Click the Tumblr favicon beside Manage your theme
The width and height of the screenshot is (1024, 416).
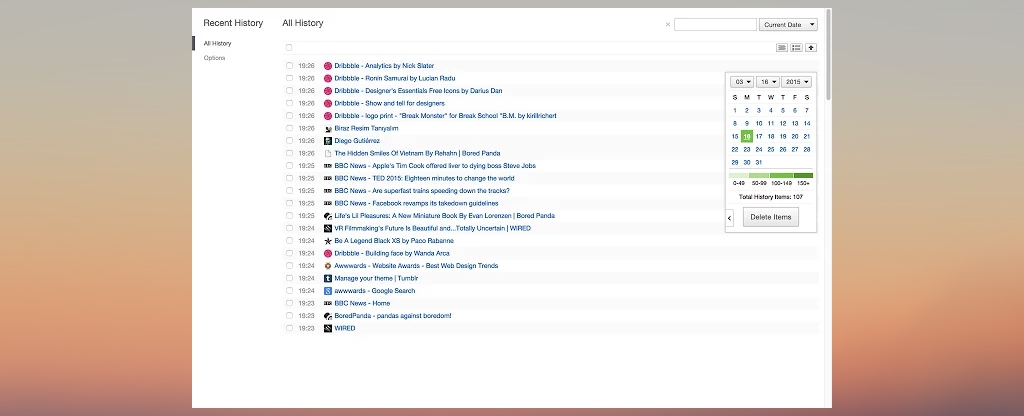[328, 278]
